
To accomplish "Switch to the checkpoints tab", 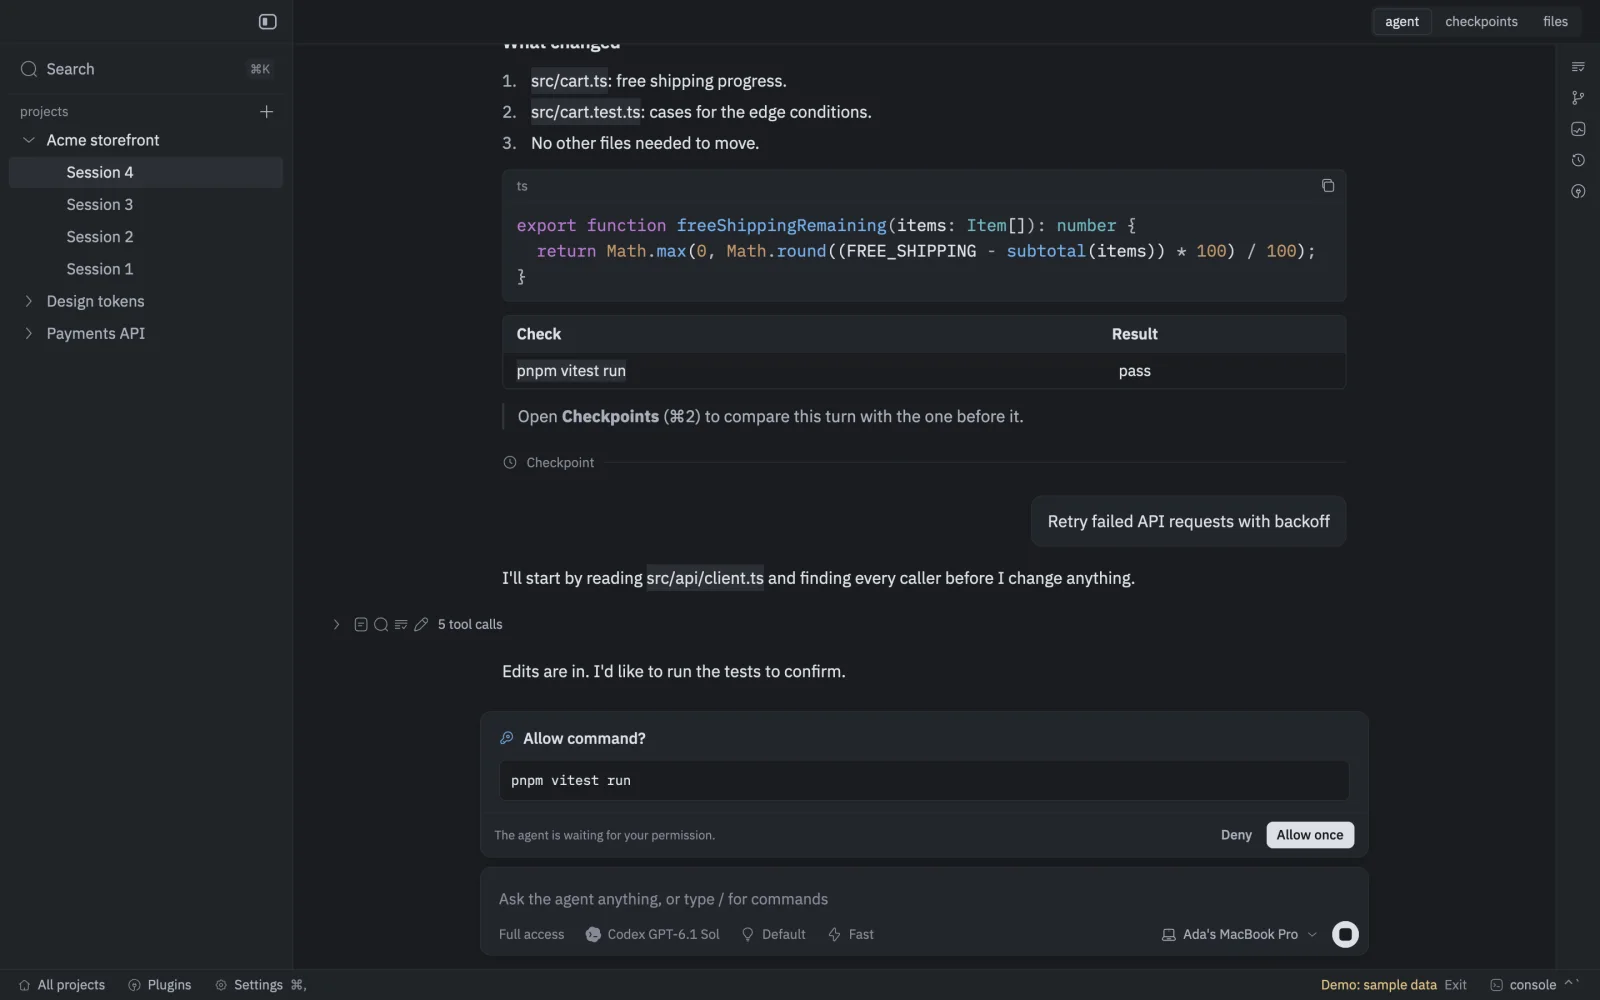I will (1481, 21).
